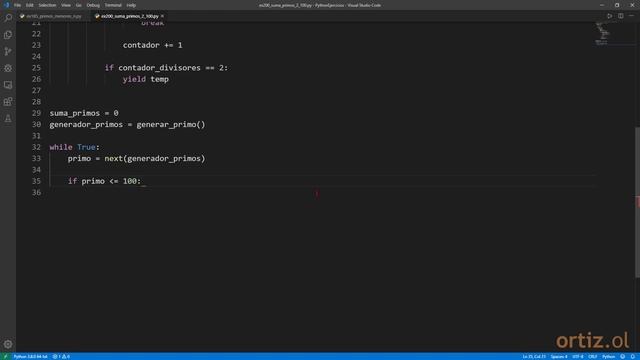
Task: Open the Terminal menu
Action: [x=113, y=5]
